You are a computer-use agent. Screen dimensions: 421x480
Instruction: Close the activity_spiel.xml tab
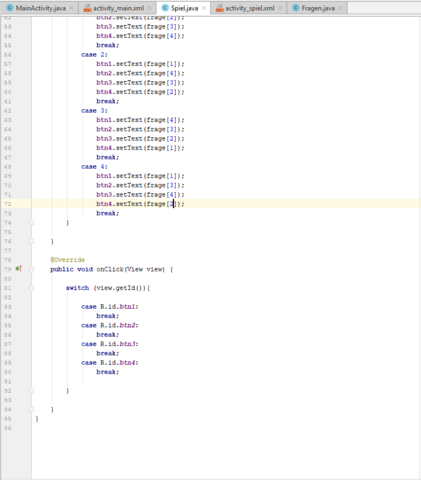coord(280,8)
